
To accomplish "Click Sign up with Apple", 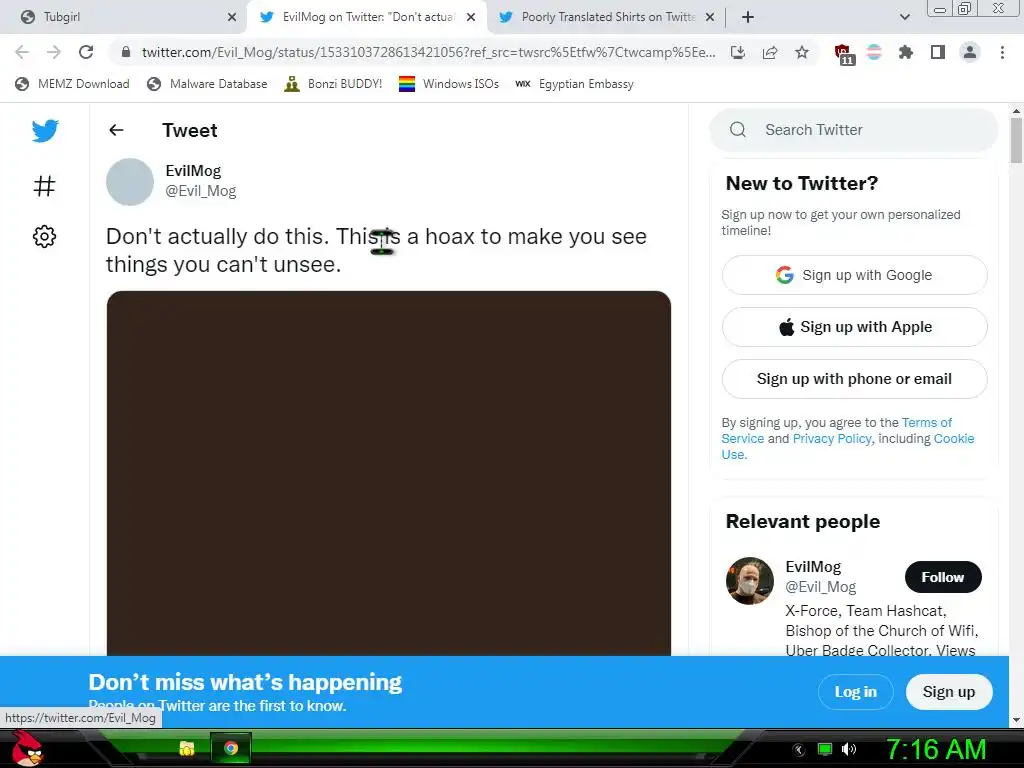I will click(x=854, y=327).
